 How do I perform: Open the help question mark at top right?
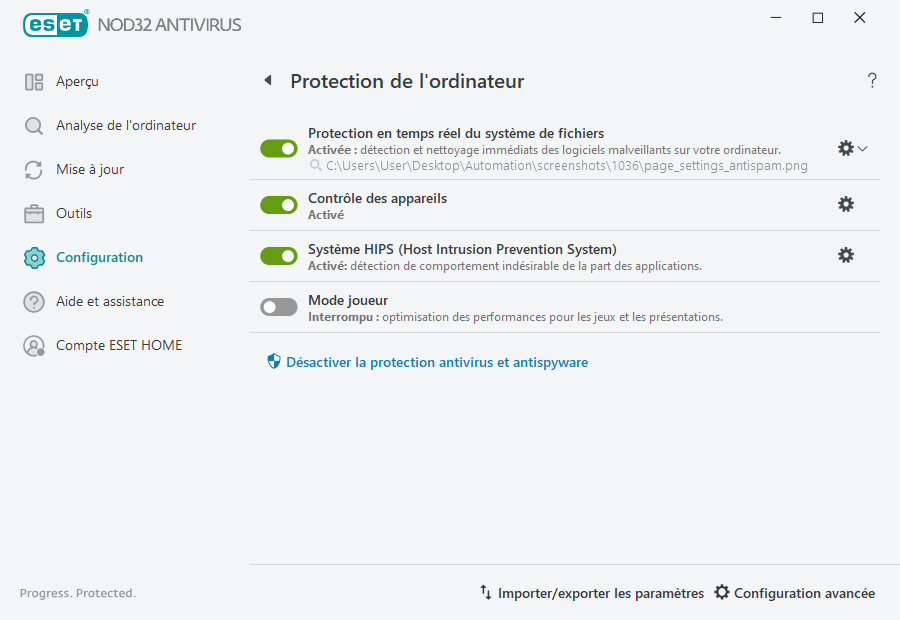pyautogui.click(x=871, y=80)
